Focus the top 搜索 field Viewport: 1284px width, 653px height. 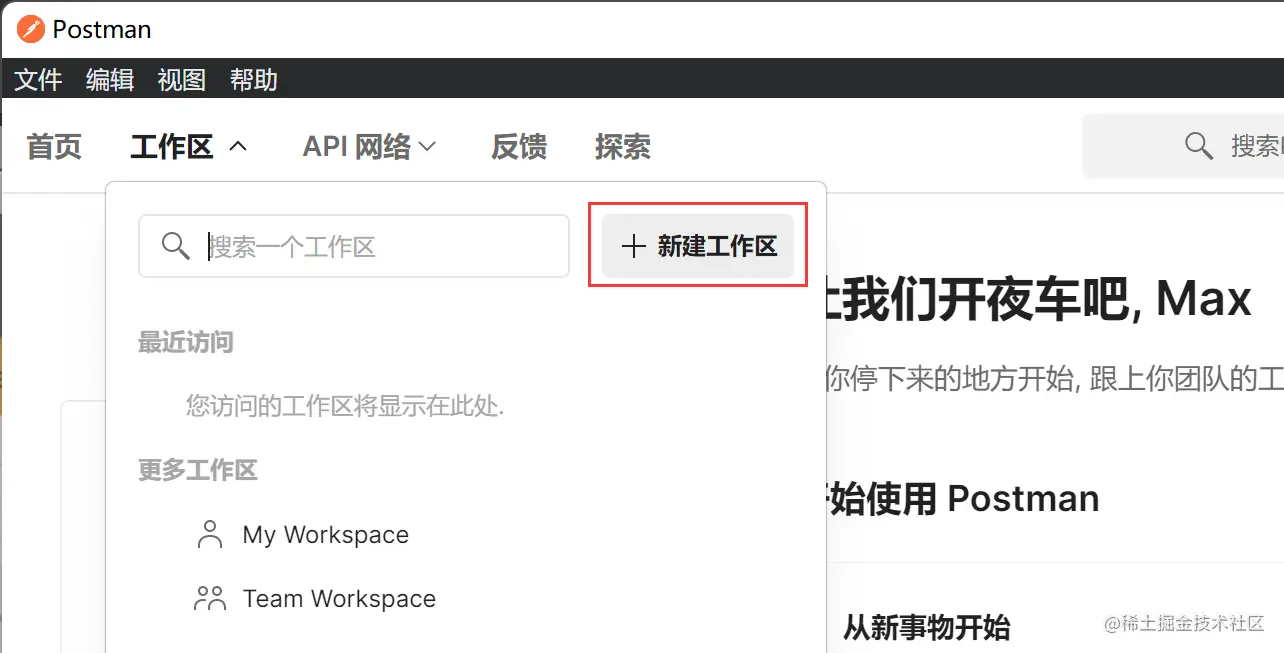pos(1184,146)
